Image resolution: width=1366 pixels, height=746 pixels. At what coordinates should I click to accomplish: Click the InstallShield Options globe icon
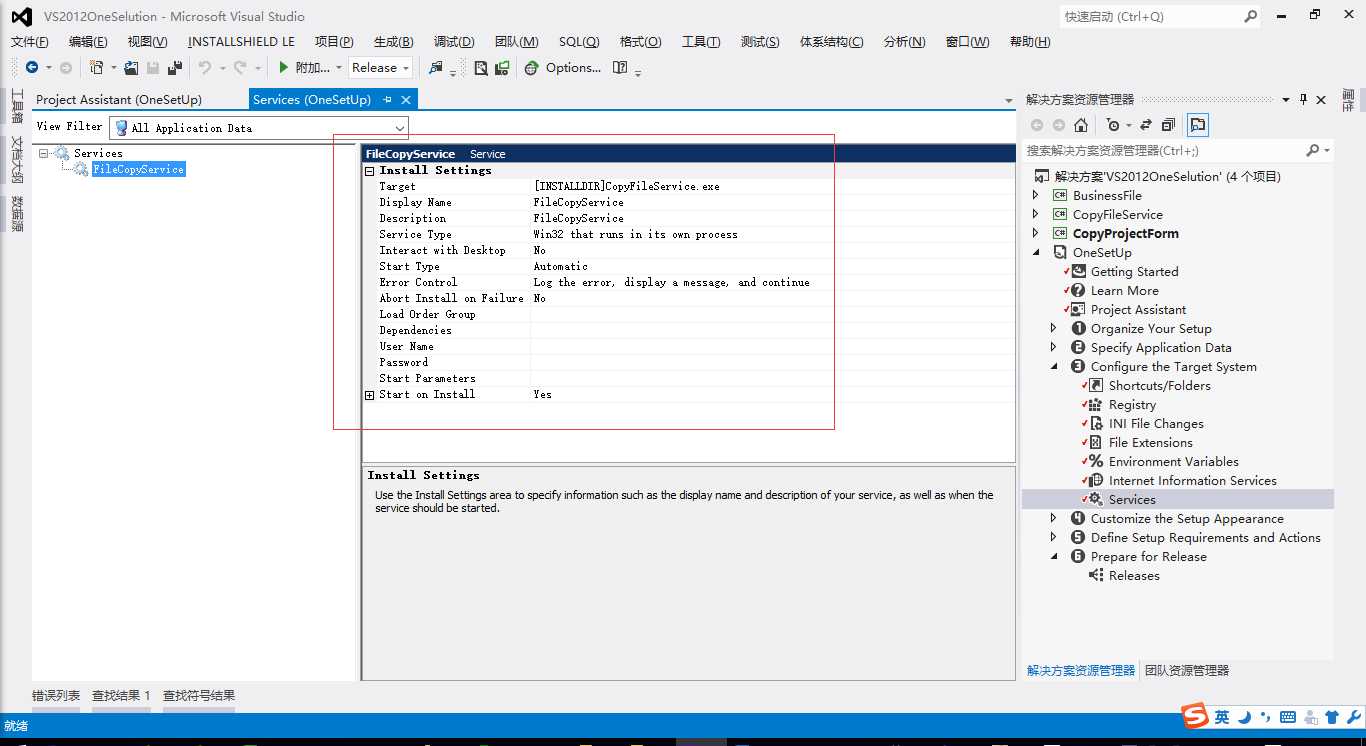pos(531,68)
